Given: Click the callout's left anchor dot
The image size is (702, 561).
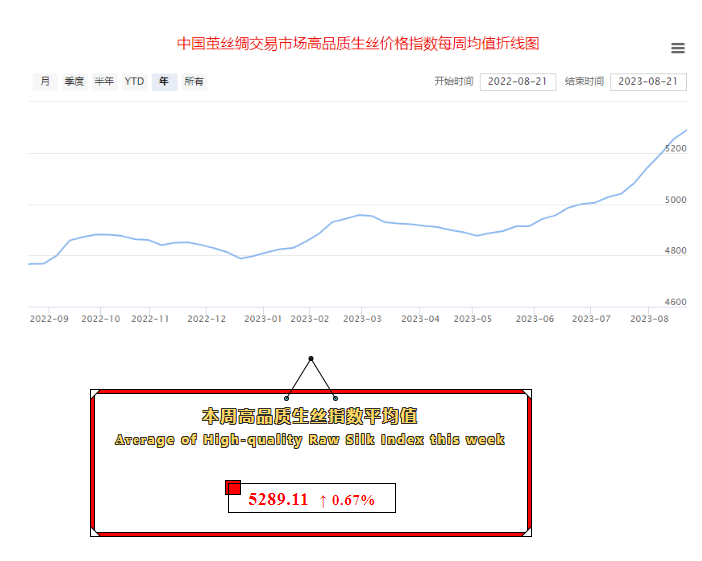Looking at the screenshot, I should tap(287, 398).
